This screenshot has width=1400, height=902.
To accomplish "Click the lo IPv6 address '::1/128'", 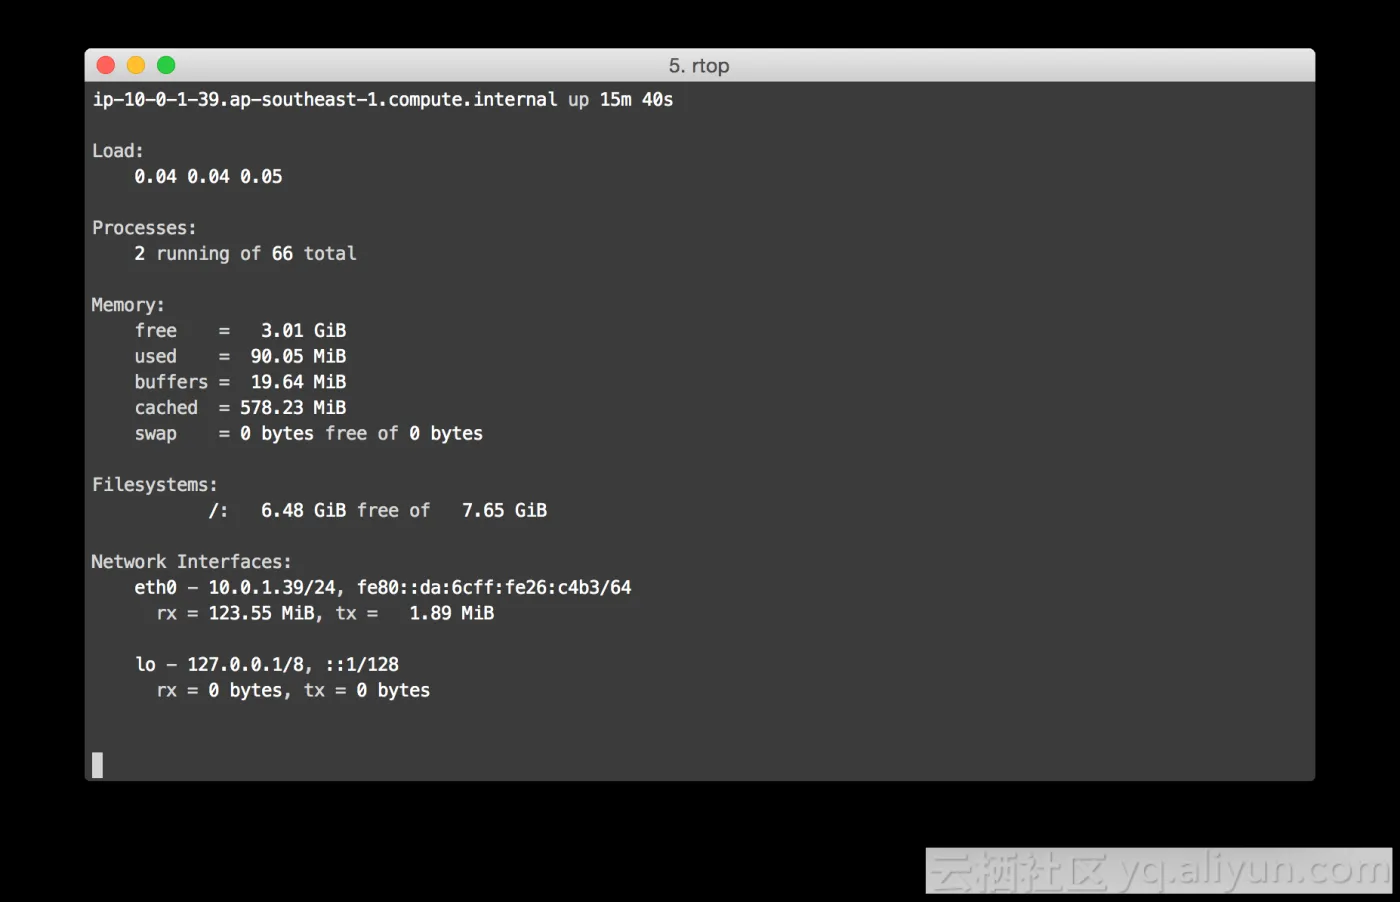I will point(361,665).
